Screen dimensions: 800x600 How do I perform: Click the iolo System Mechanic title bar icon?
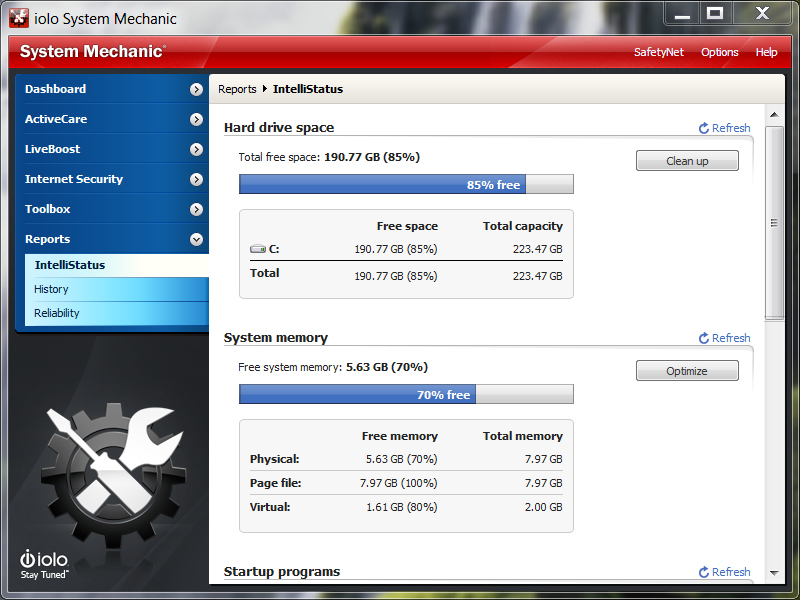[18, 18]
